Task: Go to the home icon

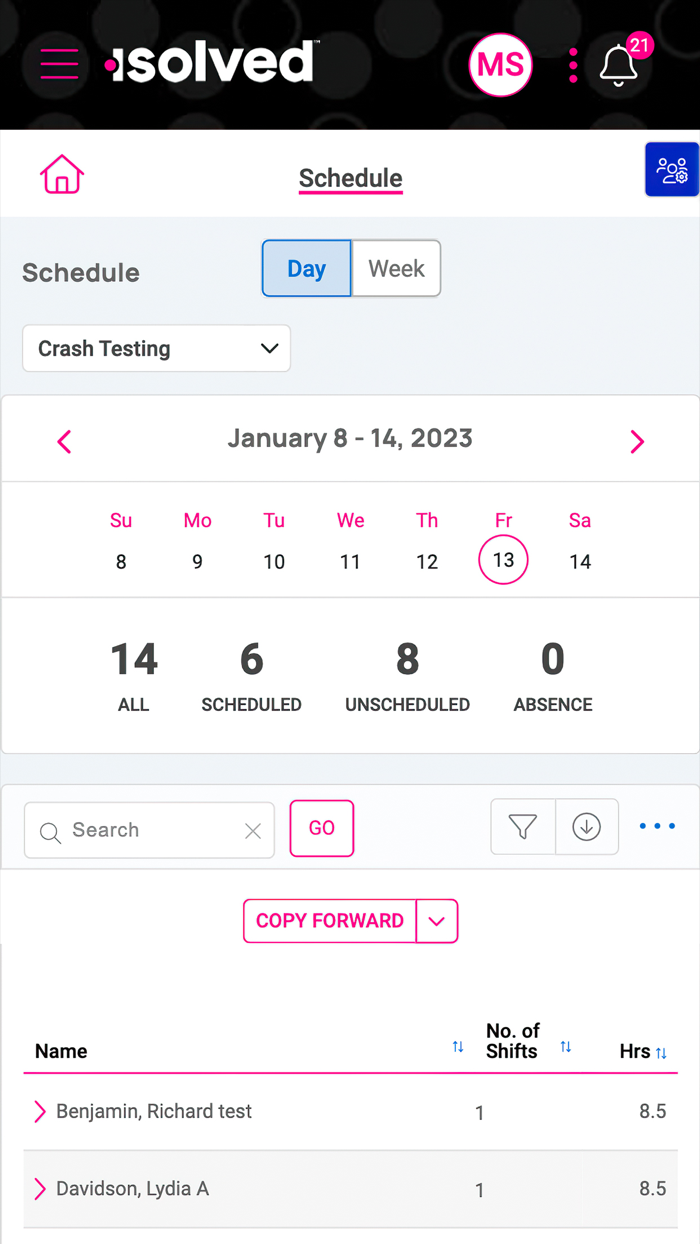Action: [x=62, y=174]
